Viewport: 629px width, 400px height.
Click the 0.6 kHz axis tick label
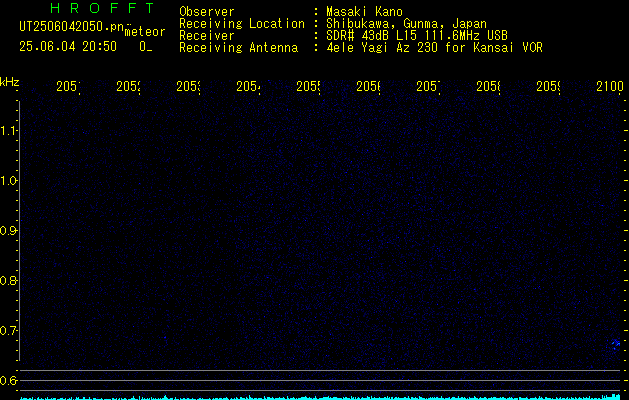(x=8, y=380)
